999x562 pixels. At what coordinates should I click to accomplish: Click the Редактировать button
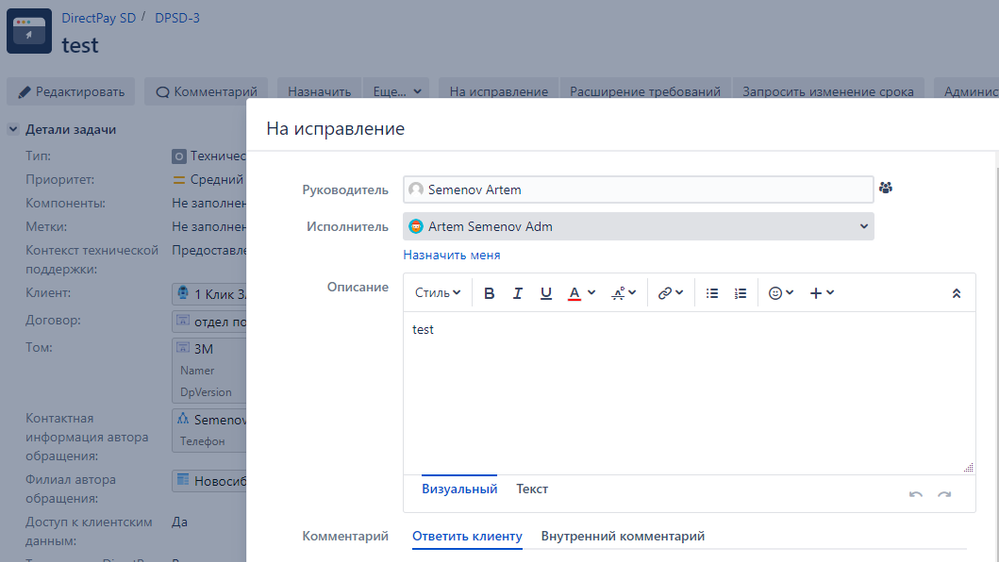pos(71,92)
